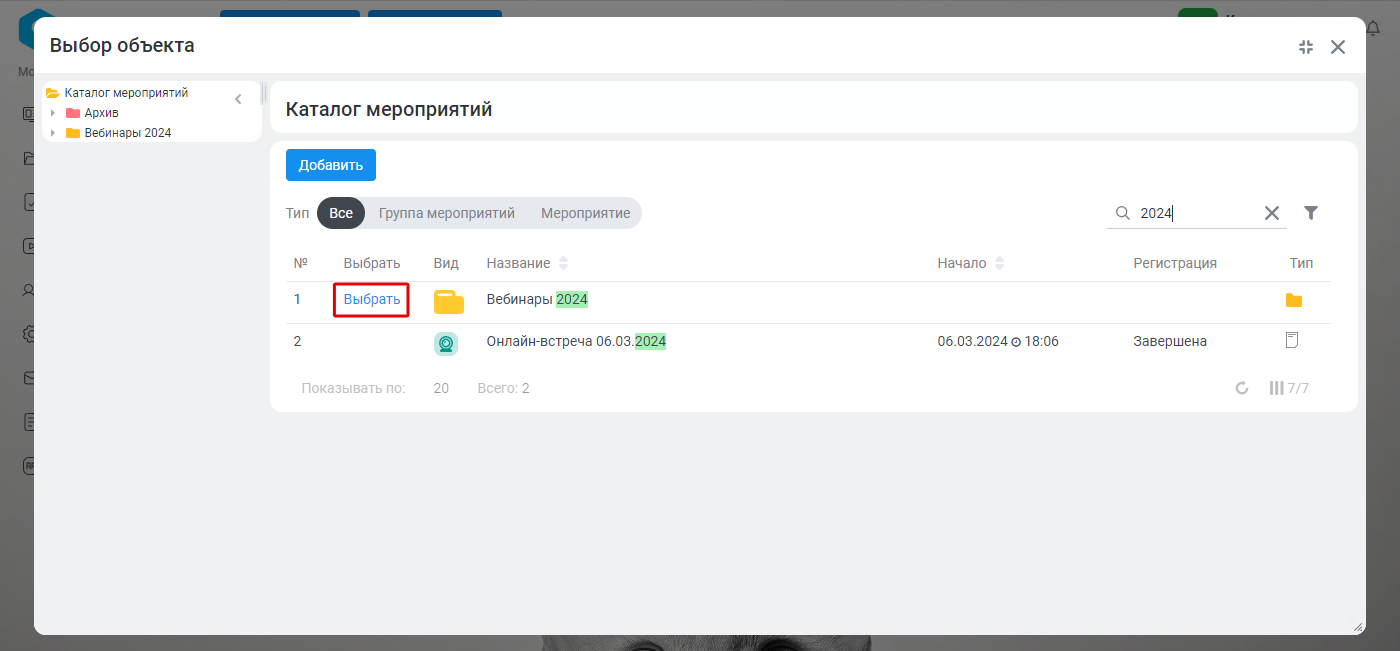Click the "Регистрация" column header
This screenshot has width=1400, height=651.
click(1175, 263)
